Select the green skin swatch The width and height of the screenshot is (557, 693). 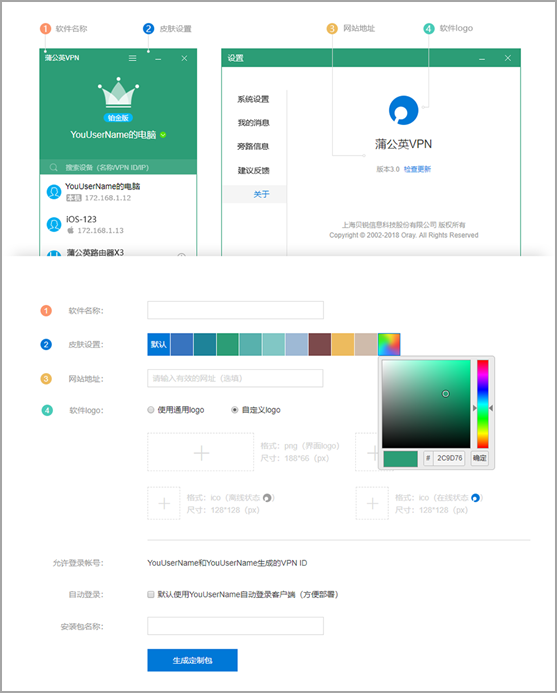[228, 344]
